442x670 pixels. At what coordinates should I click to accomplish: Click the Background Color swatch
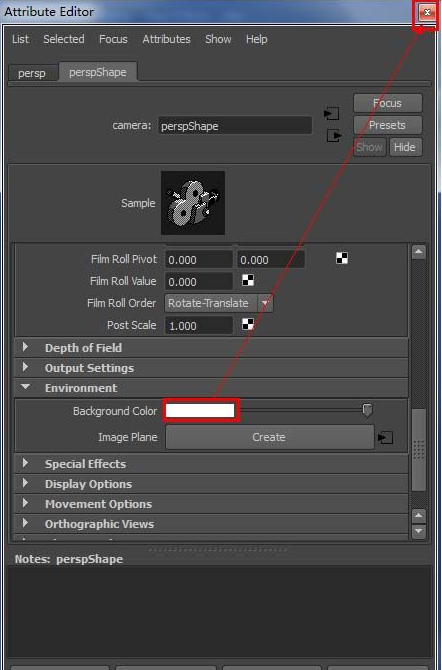(200, 411)
